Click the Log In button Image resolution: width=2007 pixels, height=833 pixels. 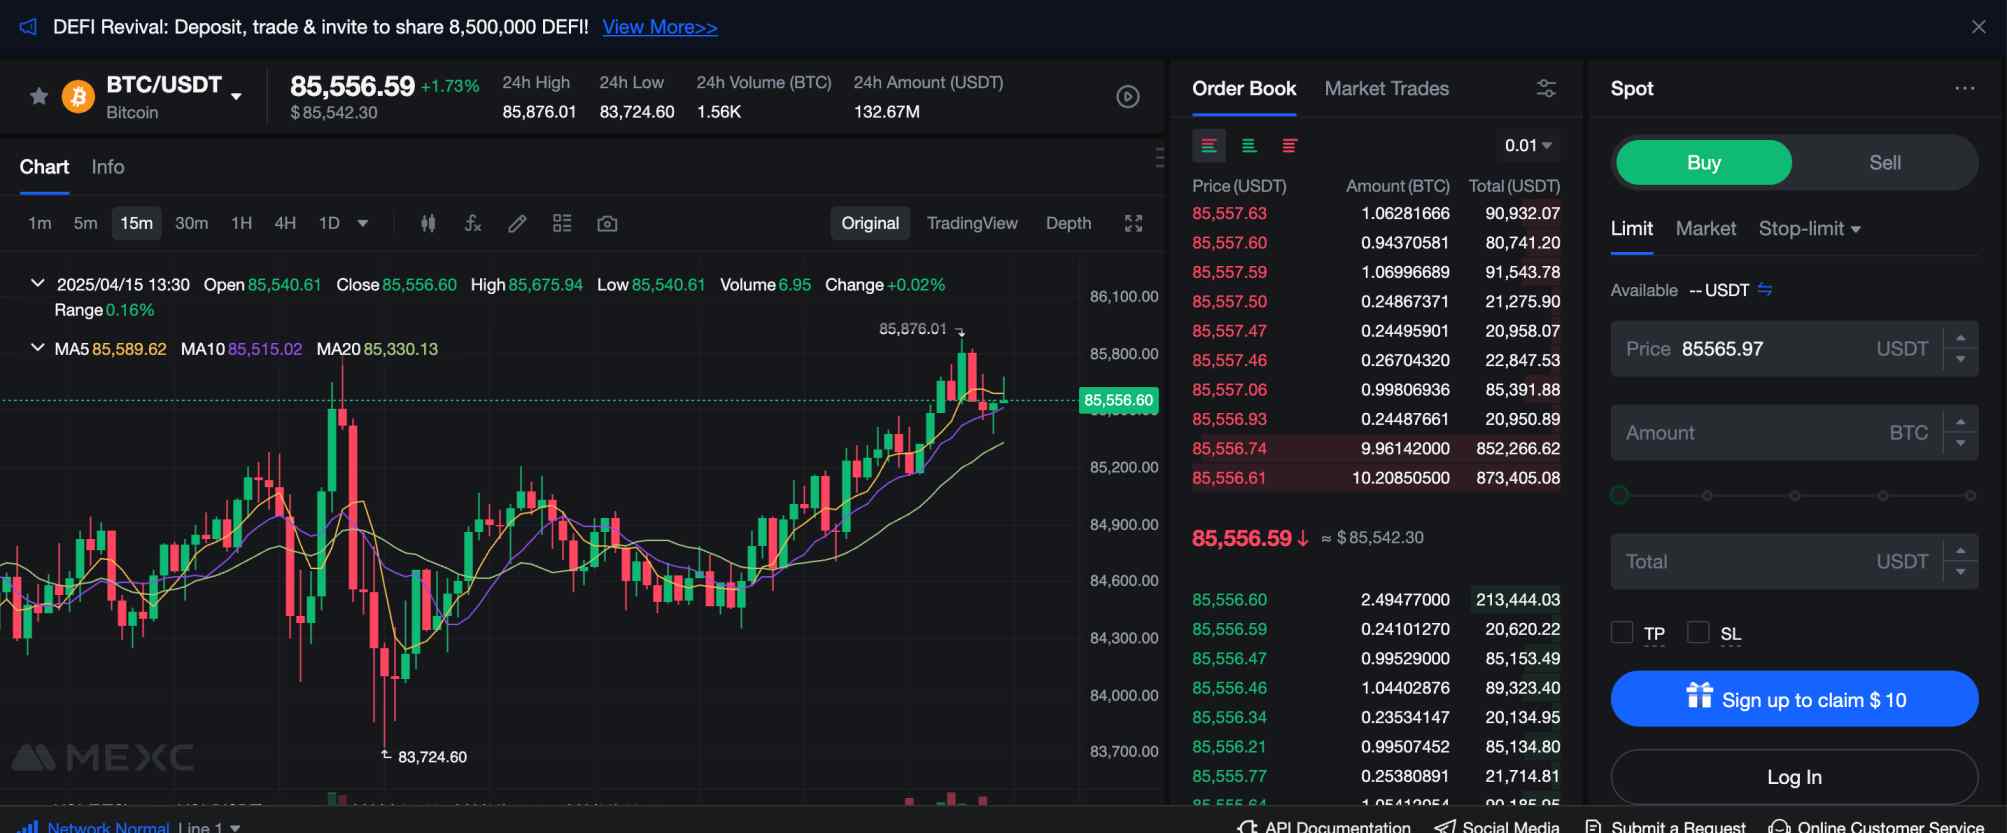(1794, 777)
